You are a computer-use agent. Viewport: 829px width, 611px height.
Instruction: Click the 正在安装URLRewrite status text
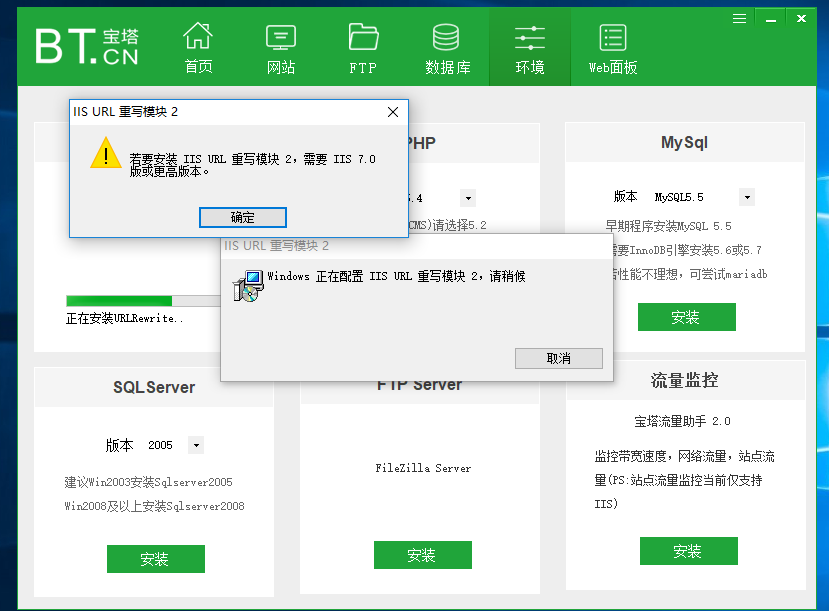click(x=124, y=318)
